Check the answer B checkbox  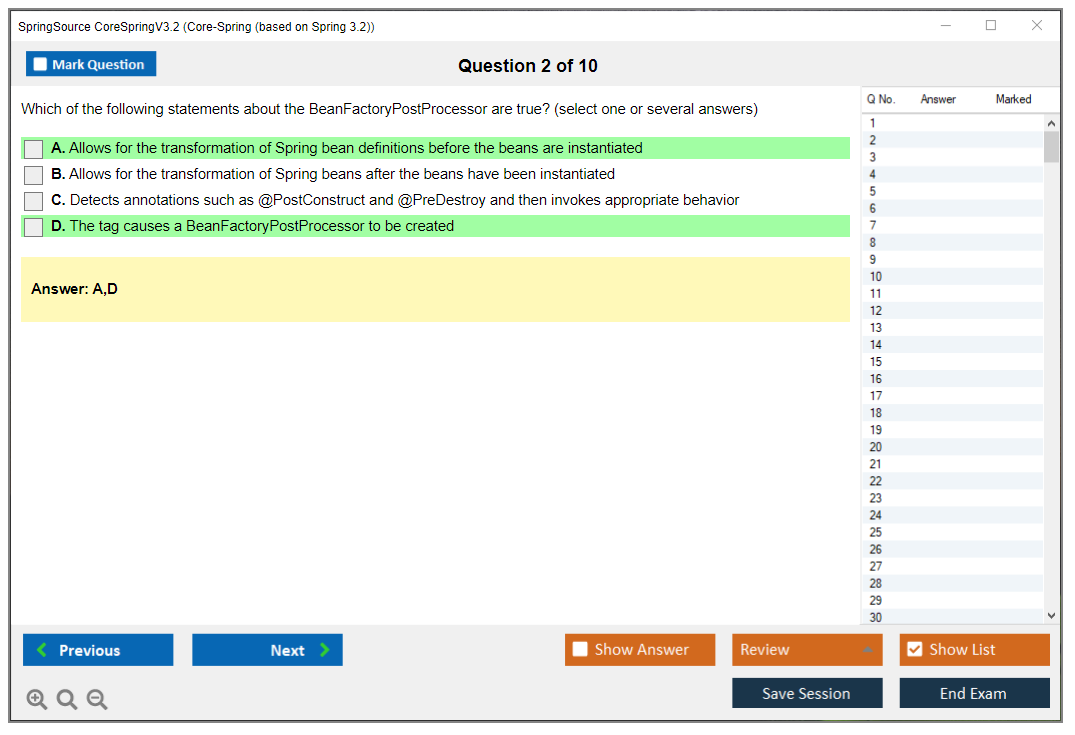34,175
